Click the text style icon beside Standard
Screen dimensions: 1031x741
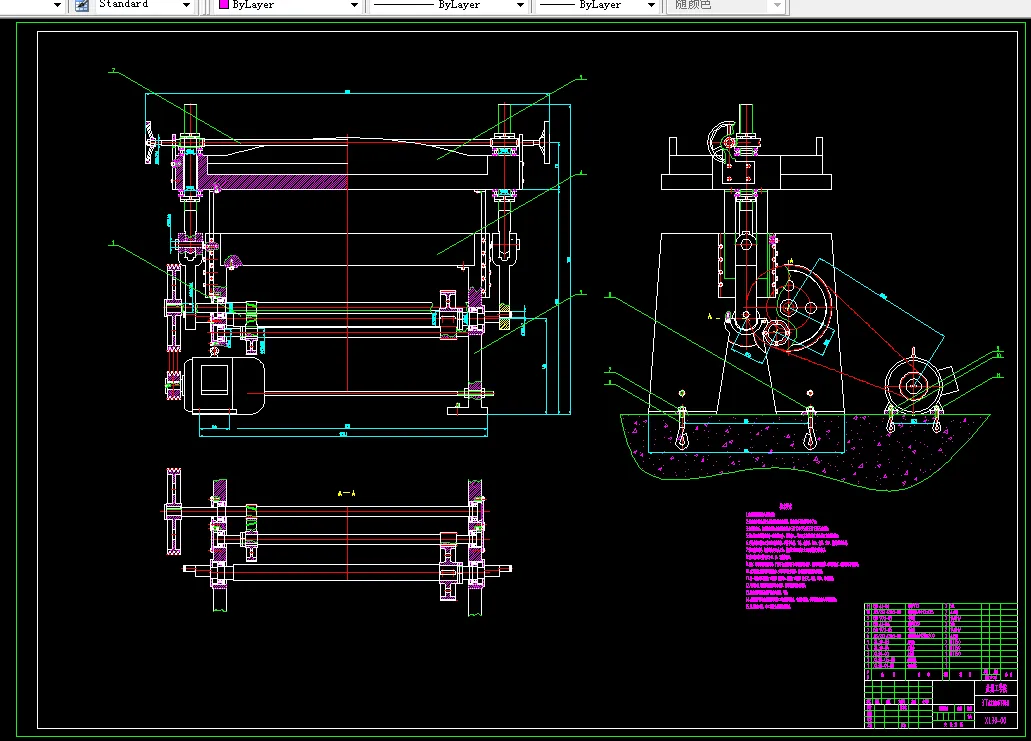pyautogui.click(x=81, y=5)
